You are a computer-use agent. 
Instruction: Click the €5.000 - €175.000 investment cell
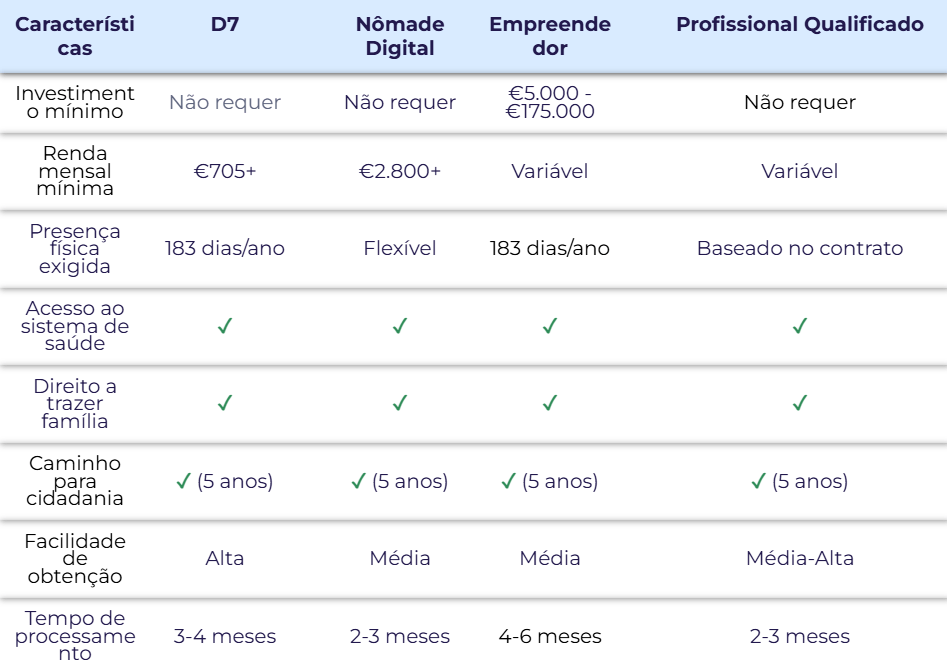[x=550, y=102]
